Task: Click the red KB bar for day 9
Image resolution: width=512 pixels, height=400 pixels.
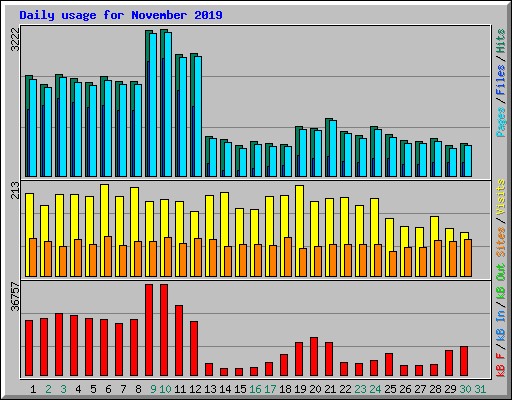Action: (x=149, y=330)
